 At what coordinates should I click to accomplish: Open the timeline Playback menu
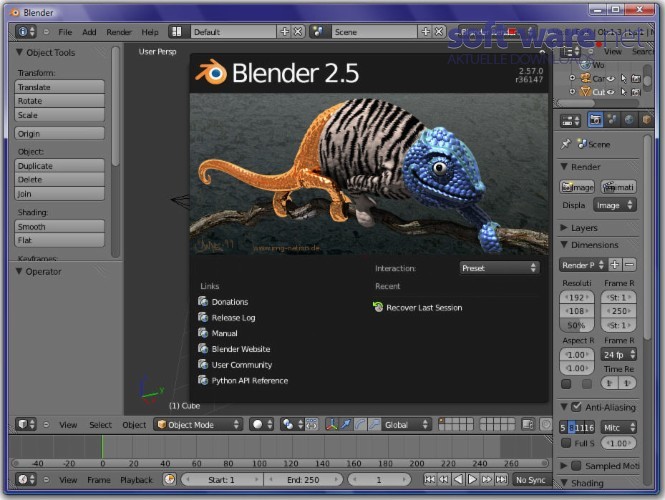tap(136, 480)
